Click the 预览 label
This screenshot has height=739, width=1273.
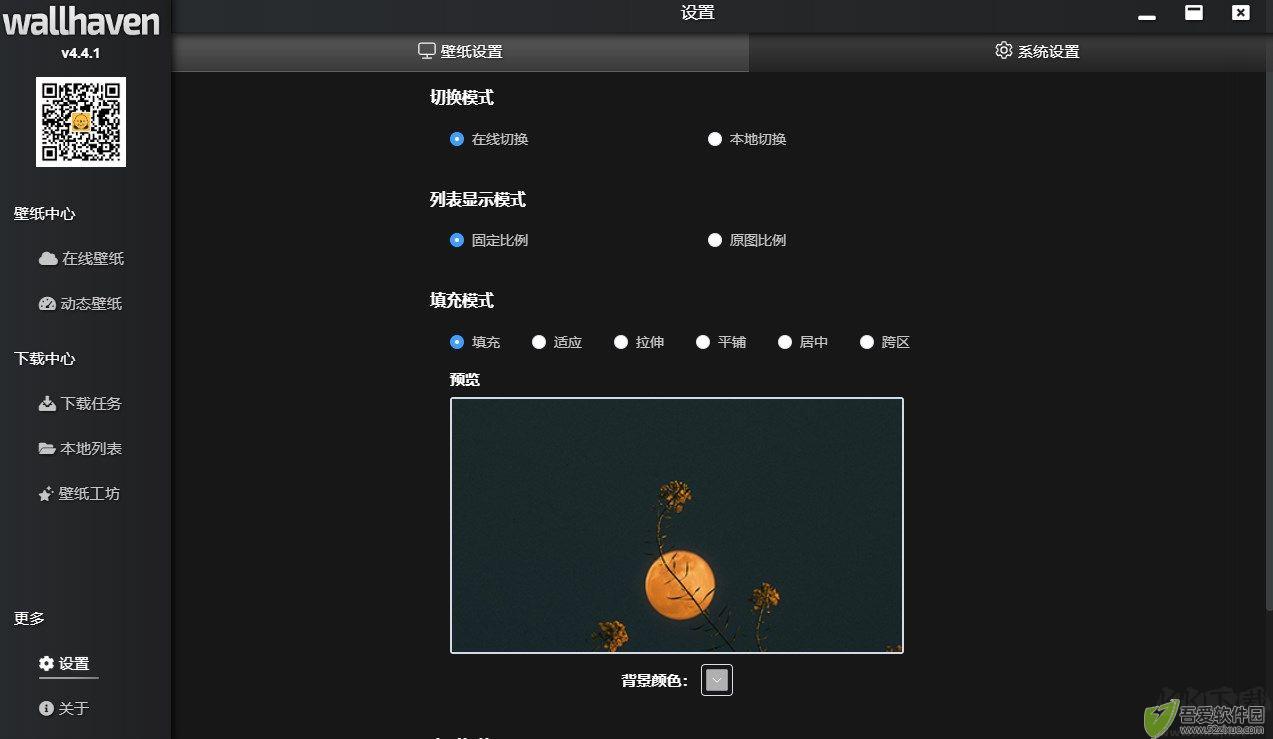click(x=465, y=380)
